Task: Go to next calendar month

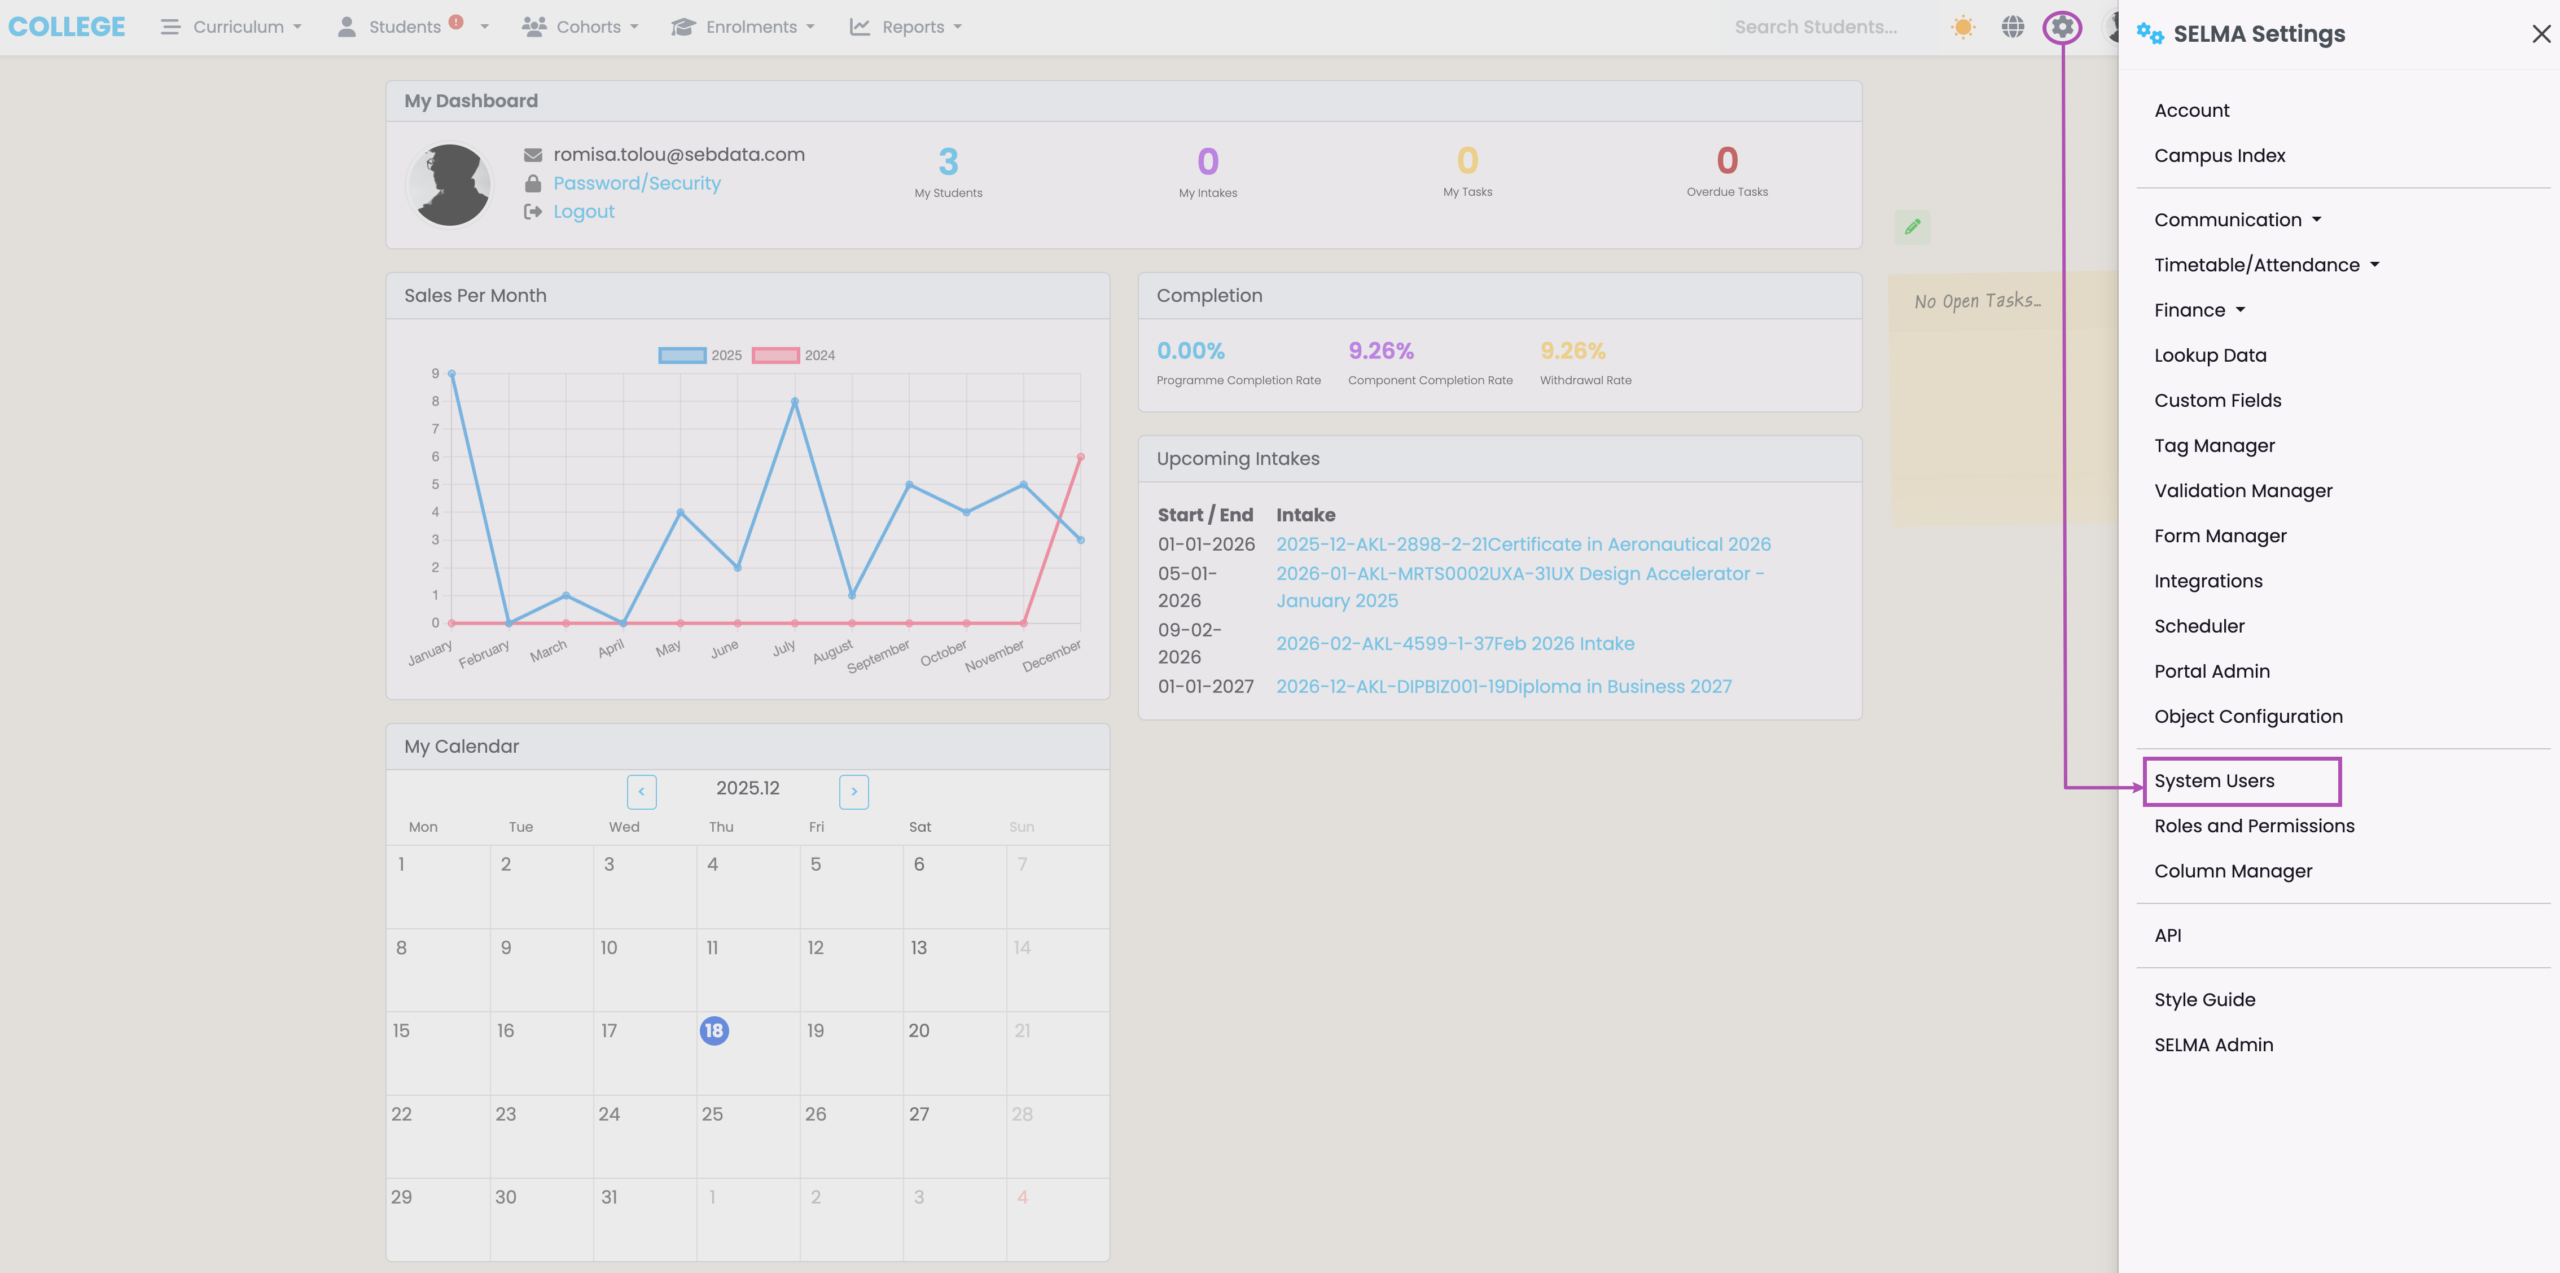Action: pos(853,791)
